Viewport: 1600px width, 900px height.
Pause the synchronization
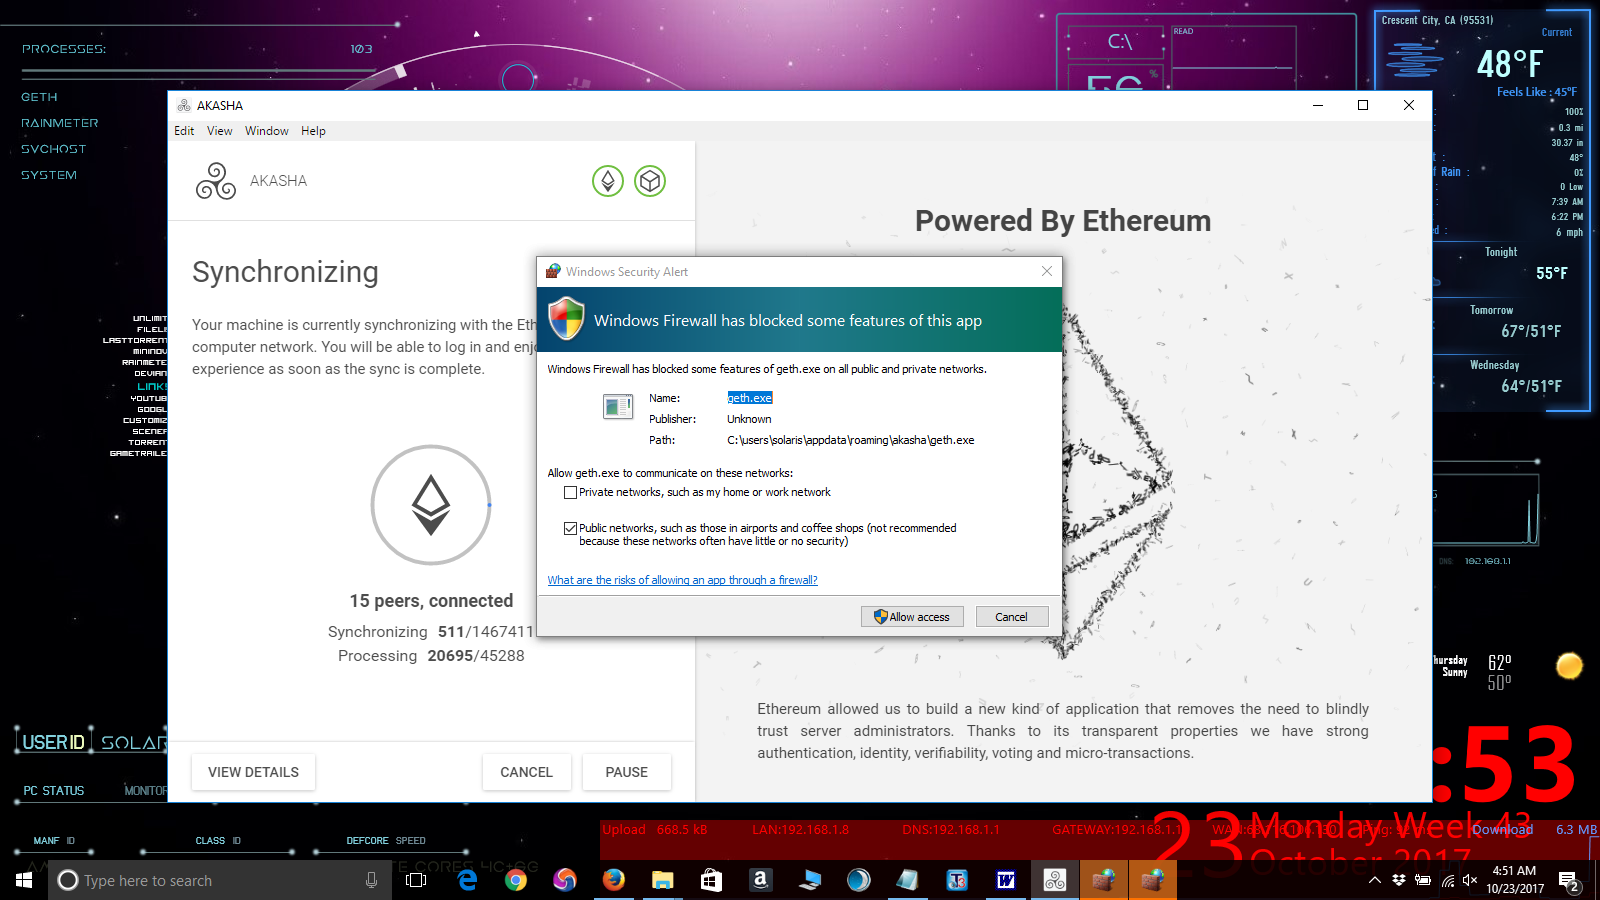[626, 772]
